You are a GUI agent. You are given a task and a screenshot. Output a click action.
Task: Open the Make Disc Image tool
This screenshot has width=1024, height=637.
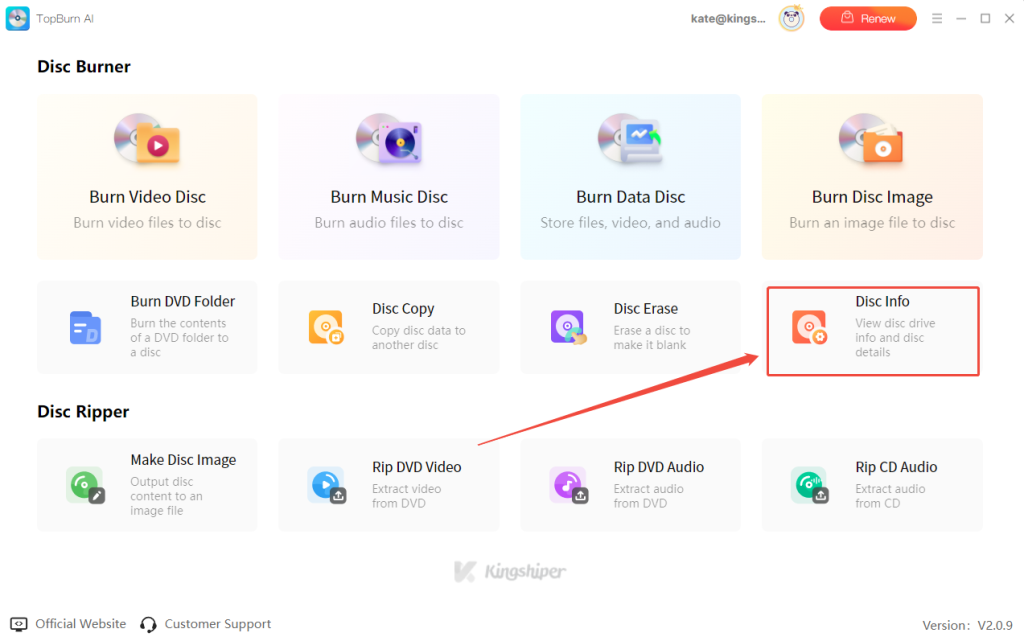coord(147,485)
